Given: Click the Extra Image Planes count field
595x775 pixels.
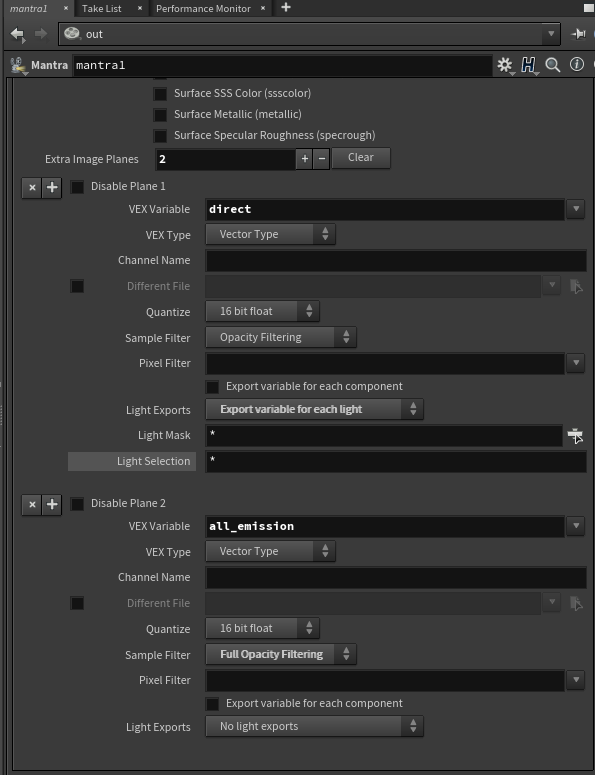Looking at the screenshot, I should 226,159.
